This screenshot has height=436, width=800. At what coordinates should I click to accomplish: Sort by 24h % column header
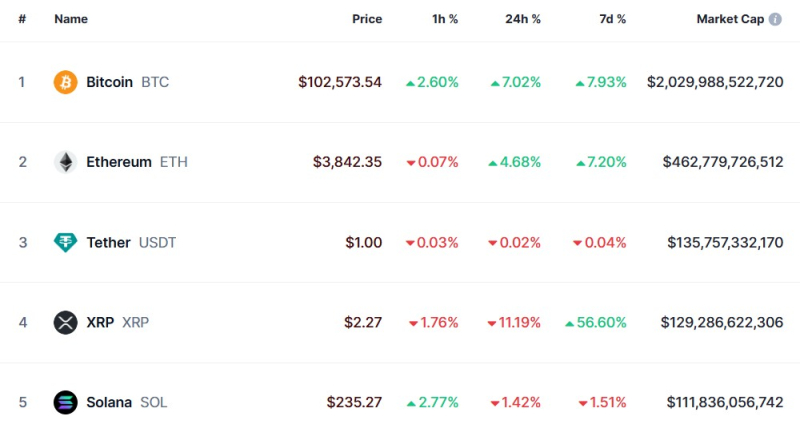pyautogui.click(x=522, y=19)
